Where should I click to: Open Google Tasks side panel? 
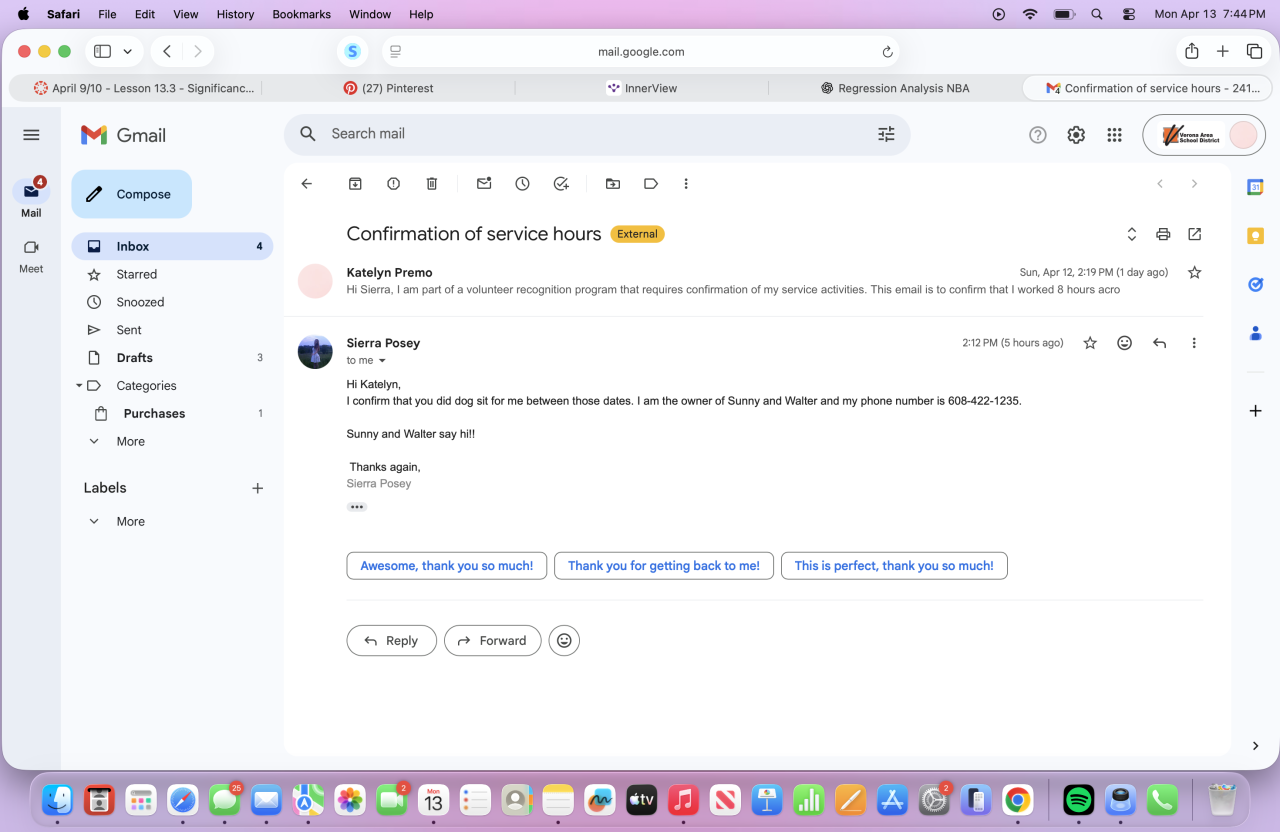(x=1255, y=284)
